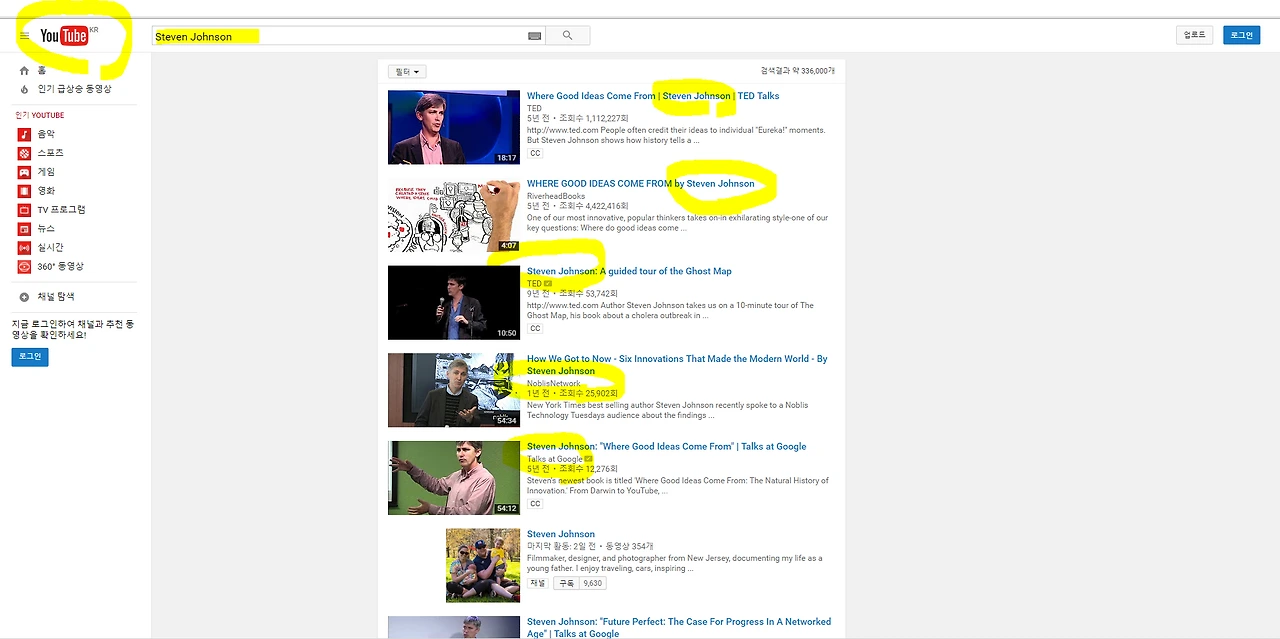Open the filter dropdown above results
This screenshot has height=639, width=1280.
407,72
